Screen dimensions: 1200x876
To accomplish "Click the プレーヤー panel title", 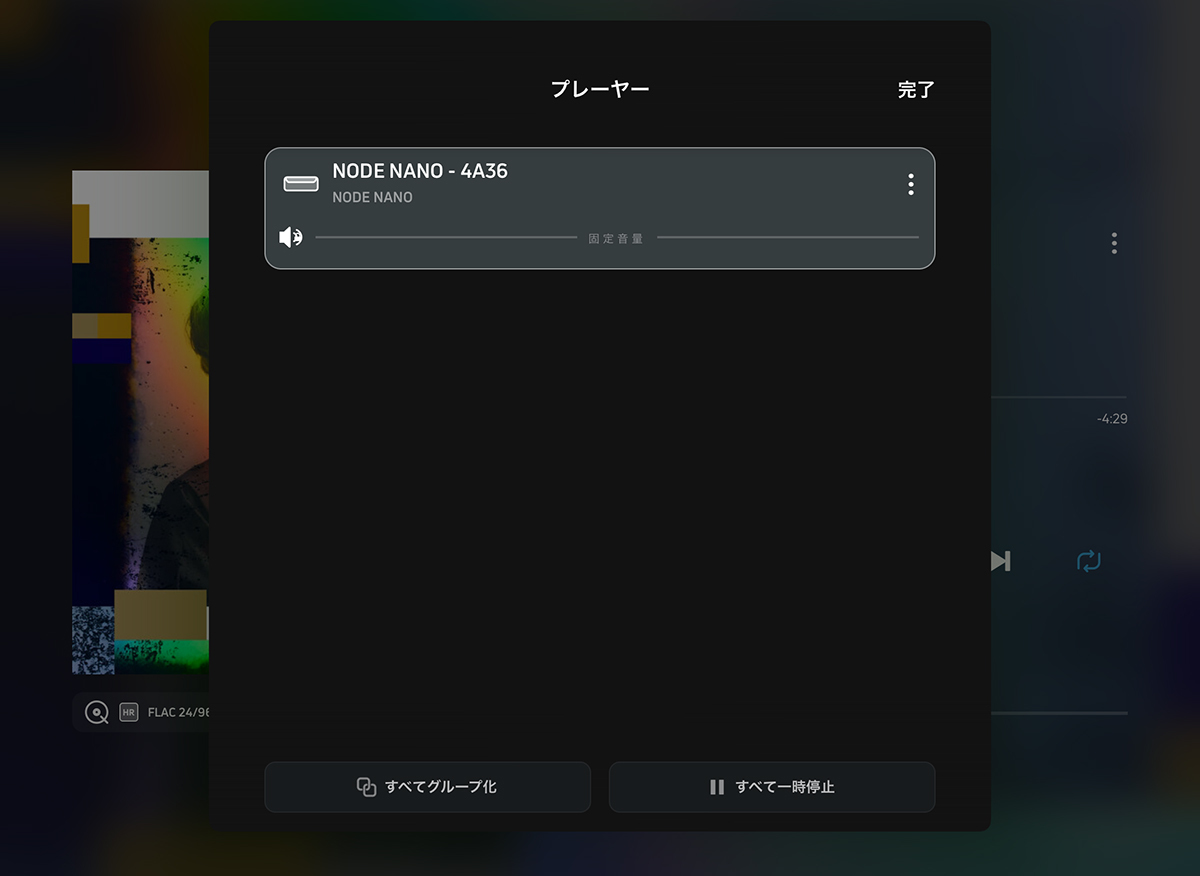I will click(x=600, y=90).
